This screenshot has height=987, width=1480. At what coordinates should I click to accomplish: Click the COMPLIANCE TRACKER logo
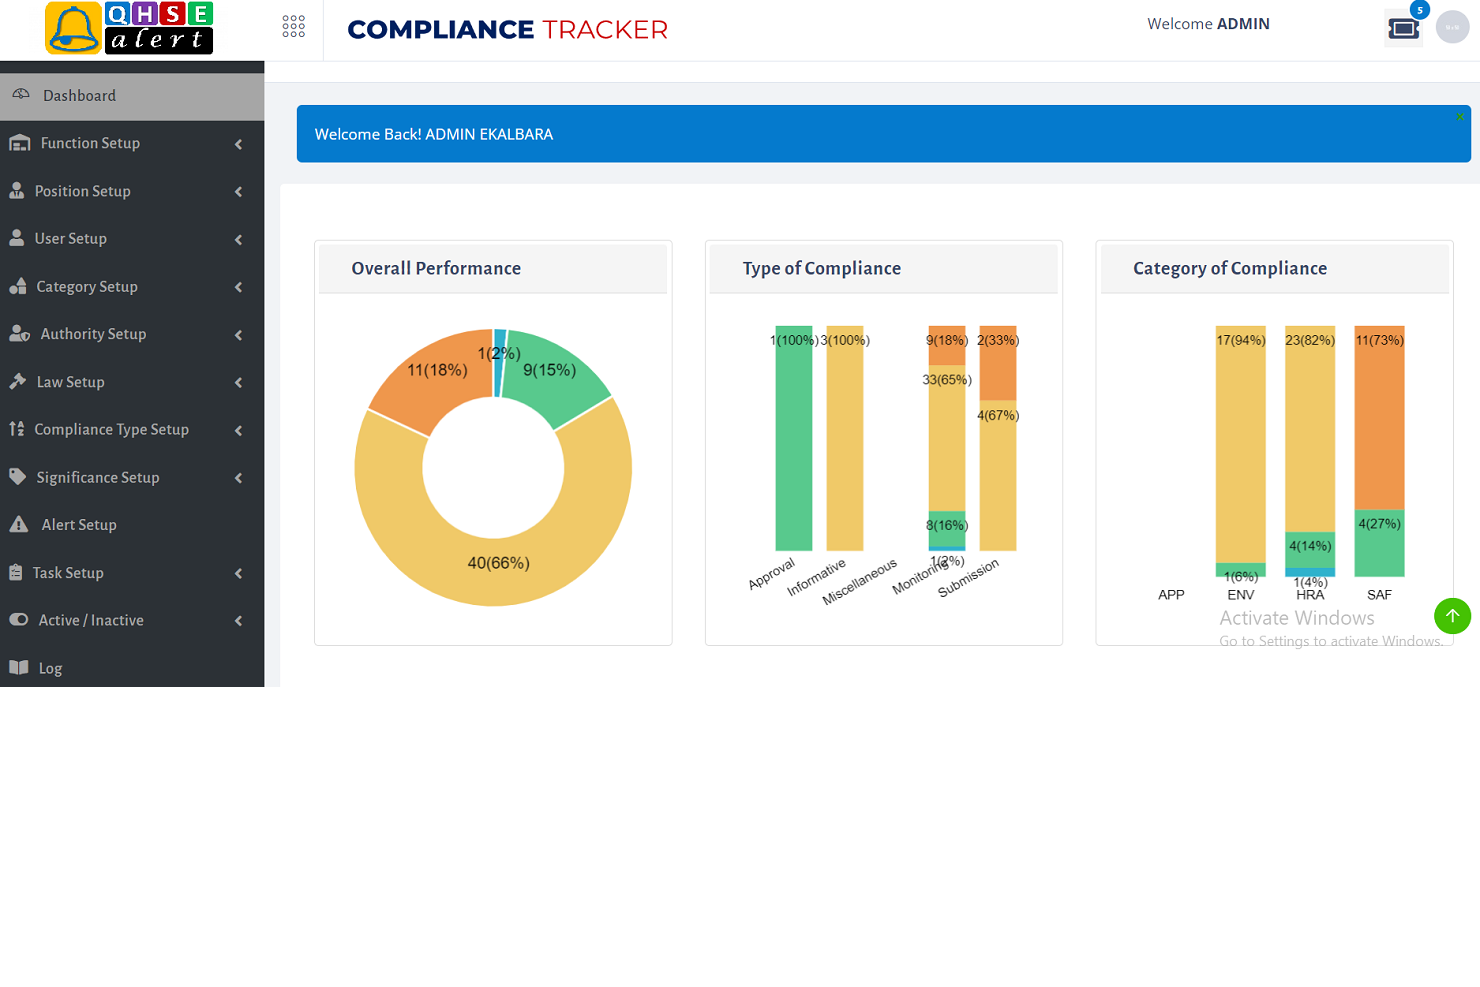pos(507,30)
